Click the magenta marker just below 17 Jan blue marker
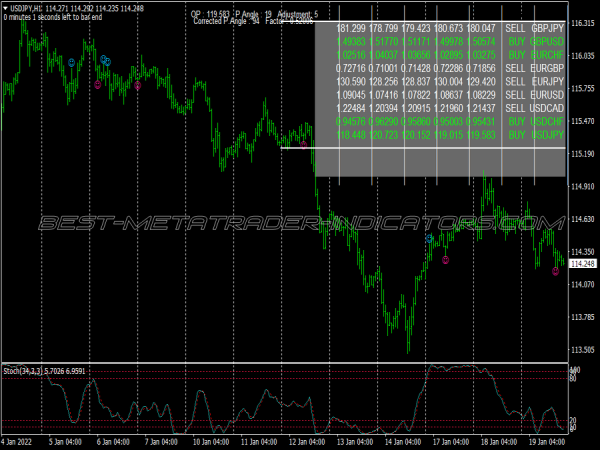600x450 pixels. click(x=445, y=259)
